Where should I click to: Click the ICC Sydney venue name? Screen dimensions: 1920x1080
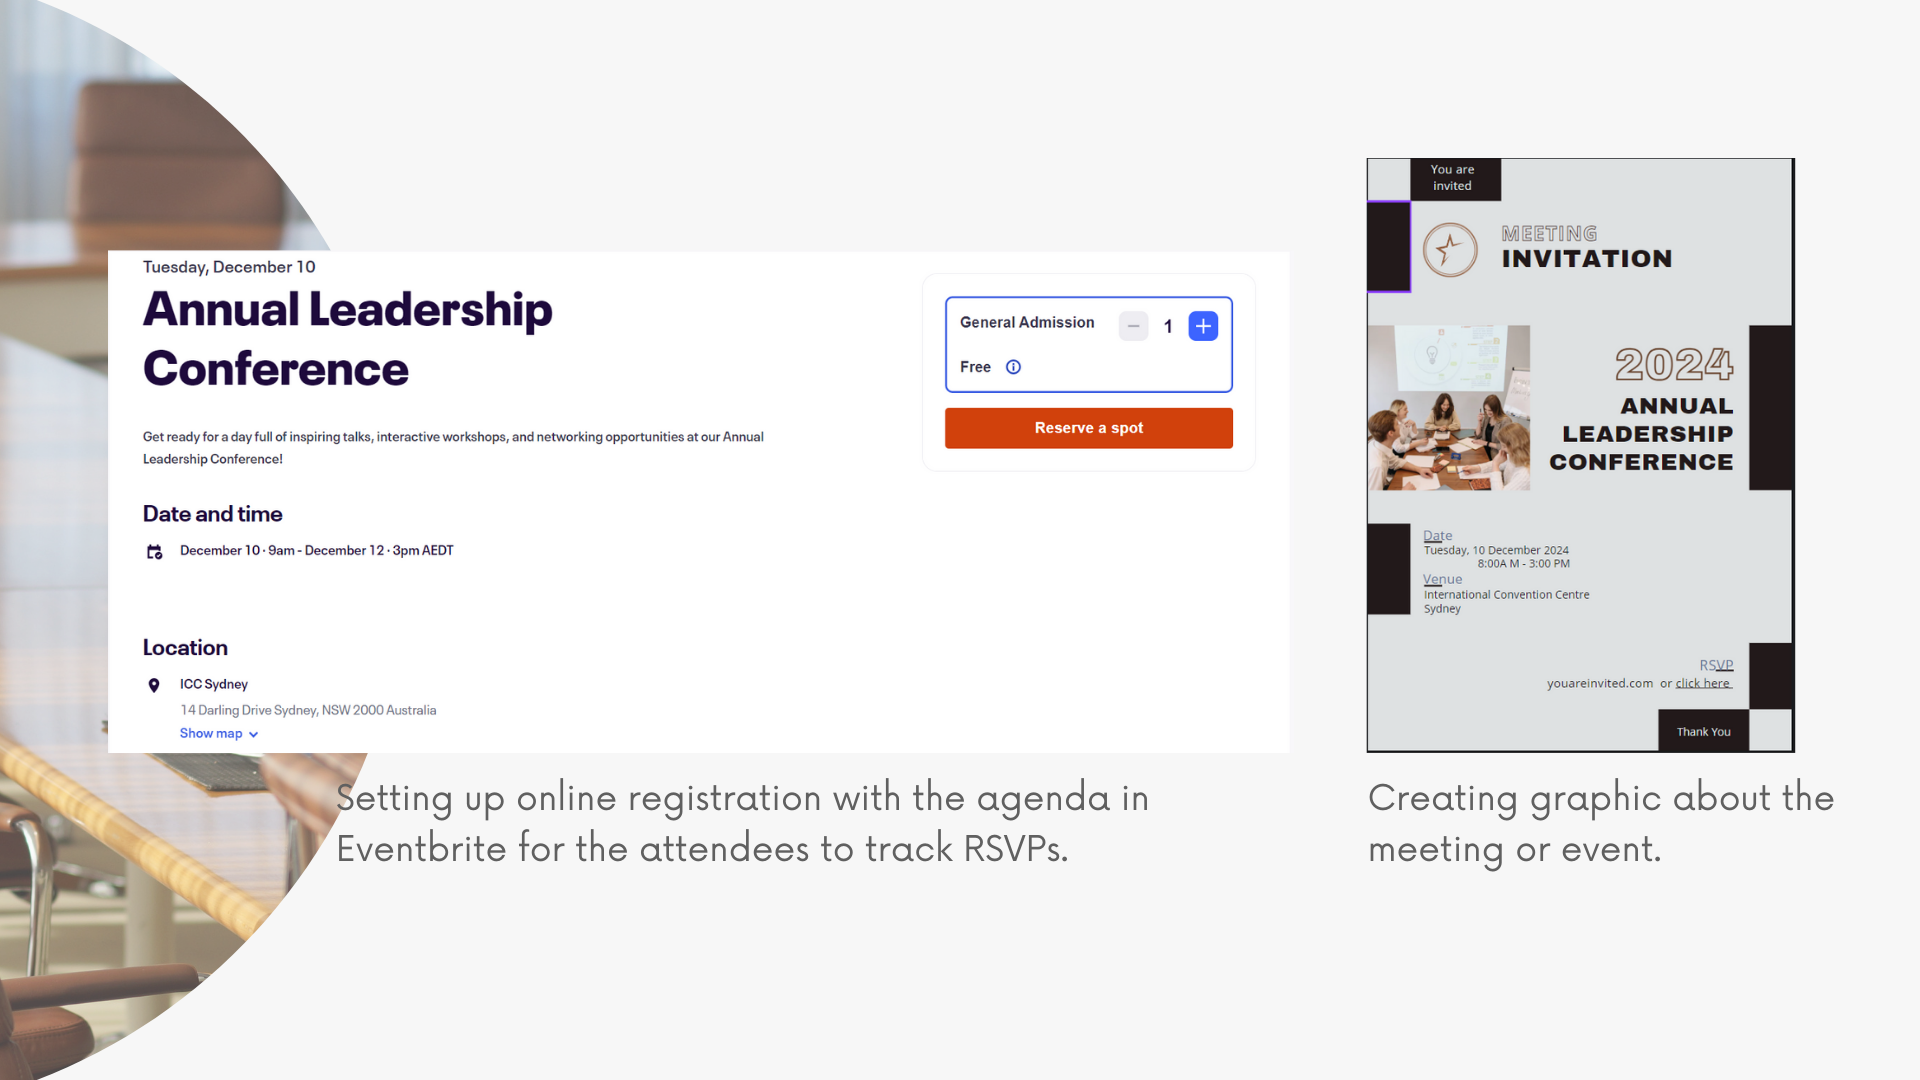tap(214, 684)
